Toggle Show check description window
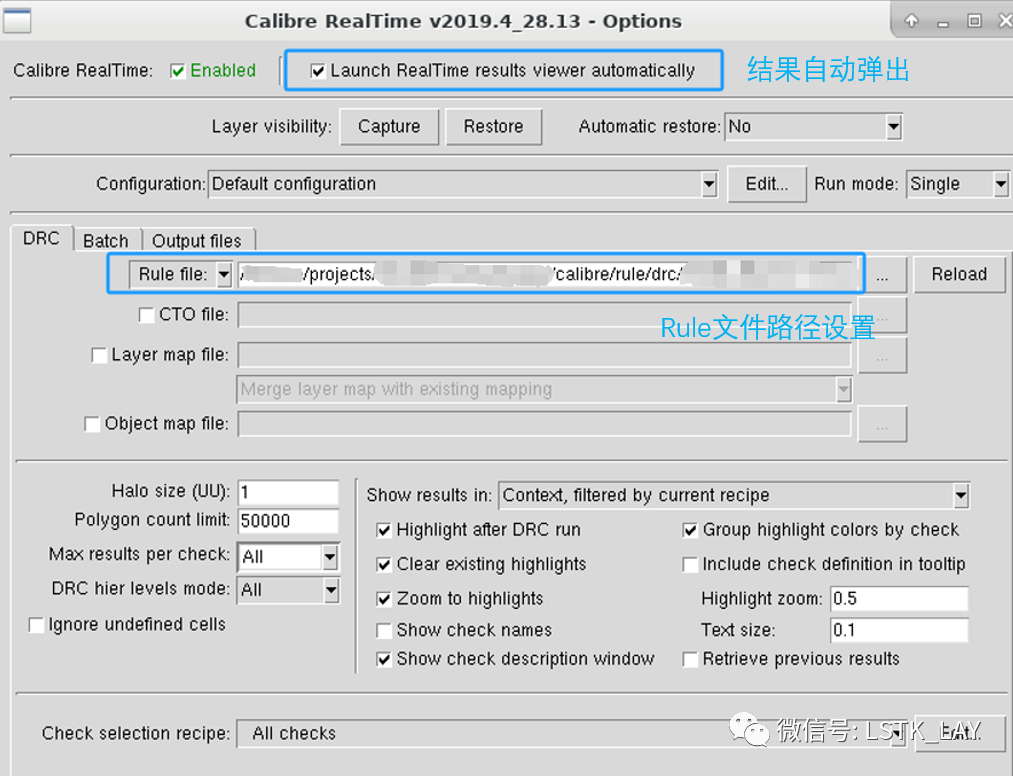 click(x=384, y=659)
